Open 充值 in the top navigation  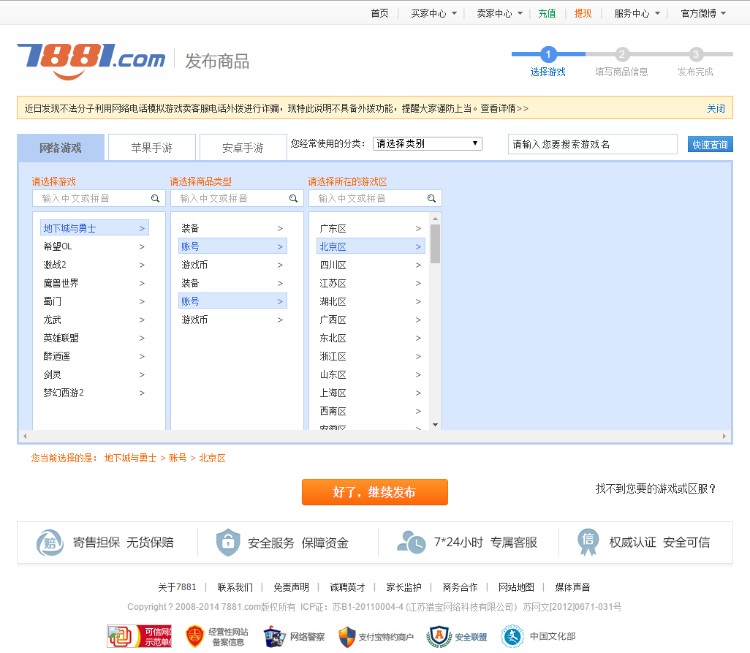tap(547, 13)
